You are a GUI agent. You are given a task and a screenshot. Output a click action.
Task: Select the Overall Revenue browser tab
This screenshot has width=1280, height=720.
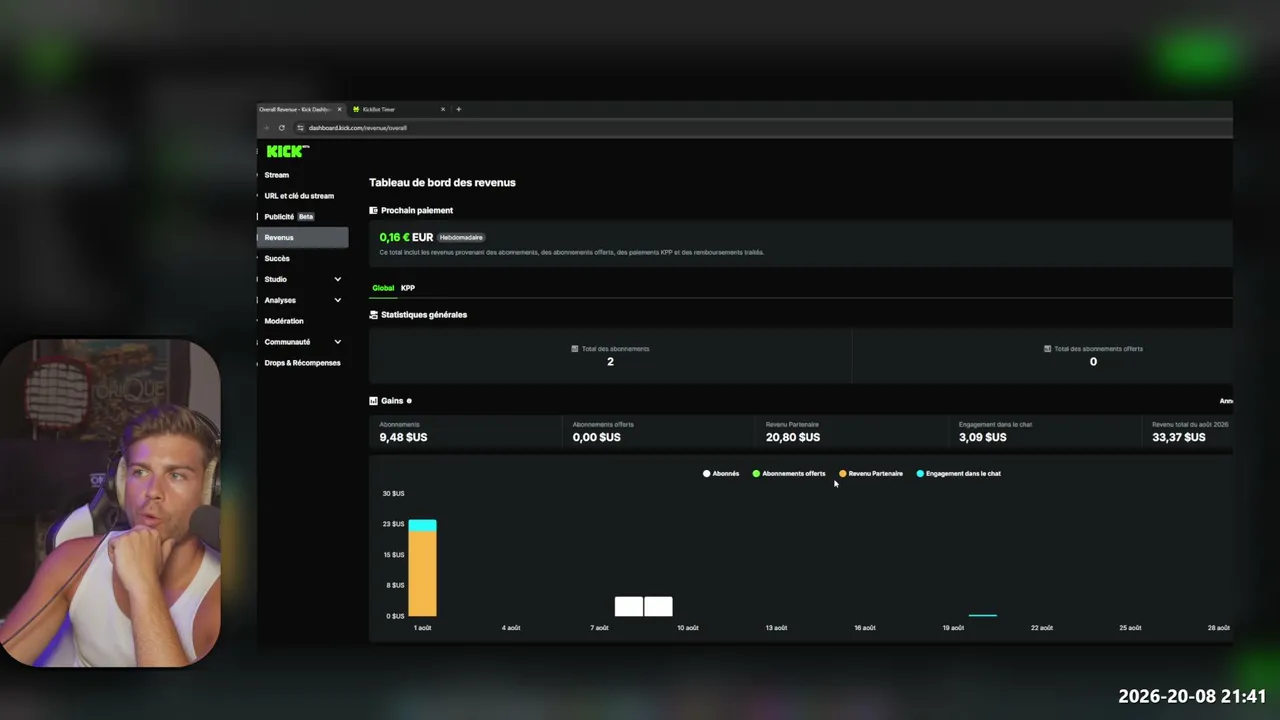pyautogui.click(x=301, y=109)
